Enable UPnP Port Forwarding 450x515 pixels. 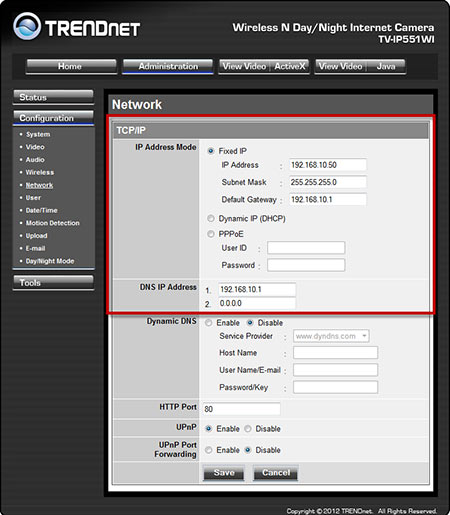click(x=209, y=450)
